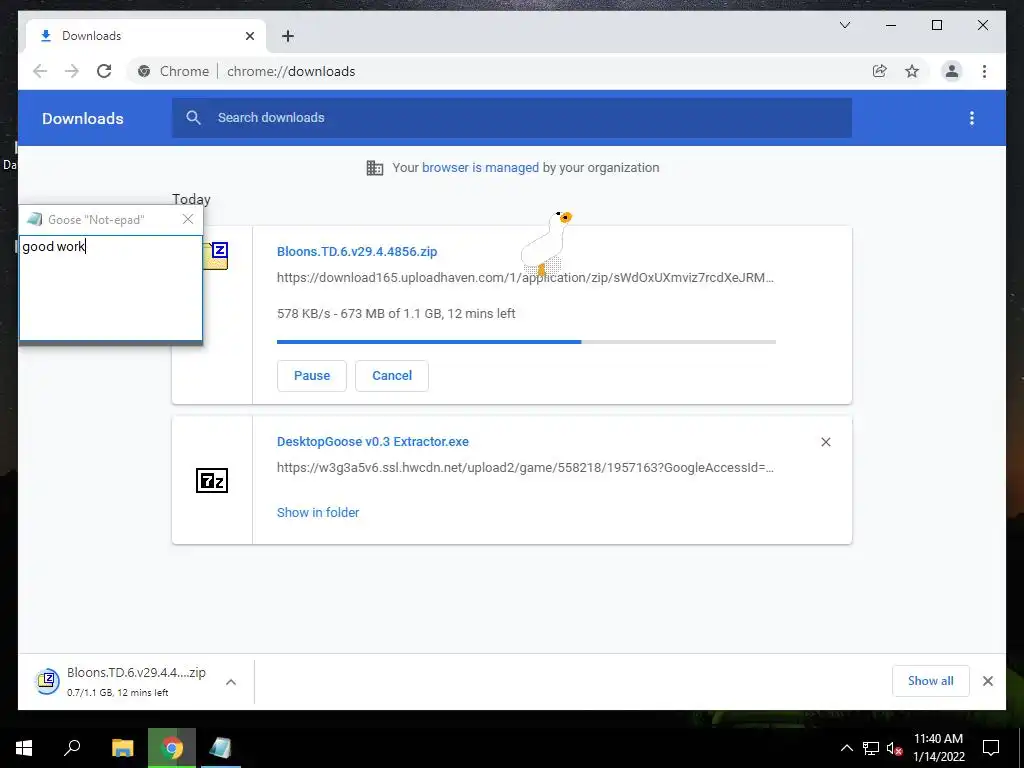Open the muted volume tray icon

[x=894, y=748]
